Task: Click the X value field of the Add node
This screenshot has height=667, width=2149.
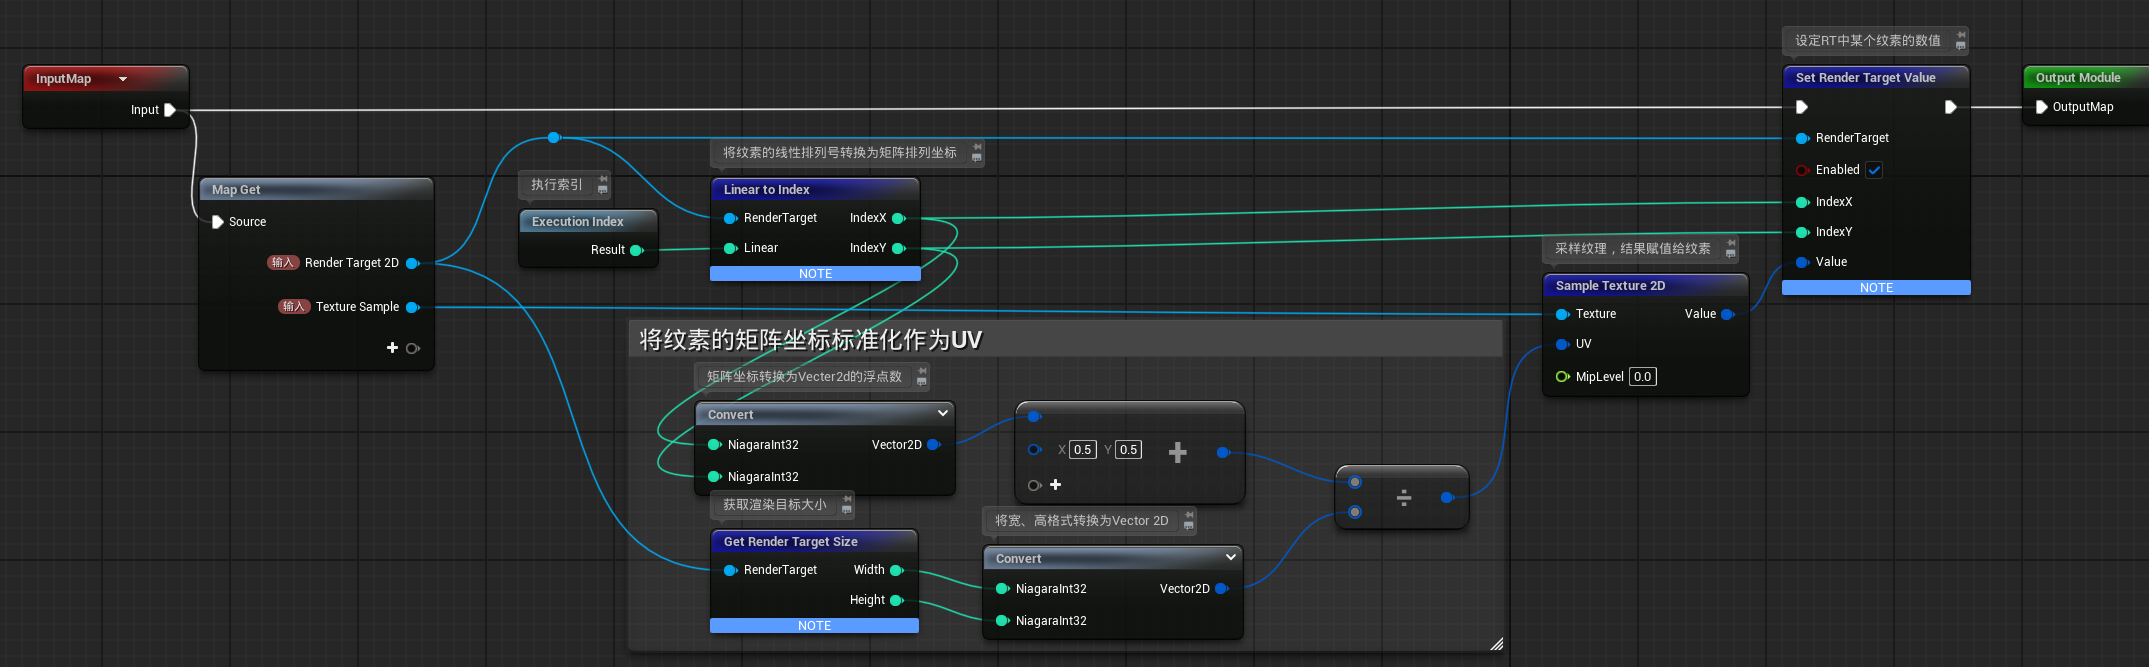Action: coord(1082,450)
